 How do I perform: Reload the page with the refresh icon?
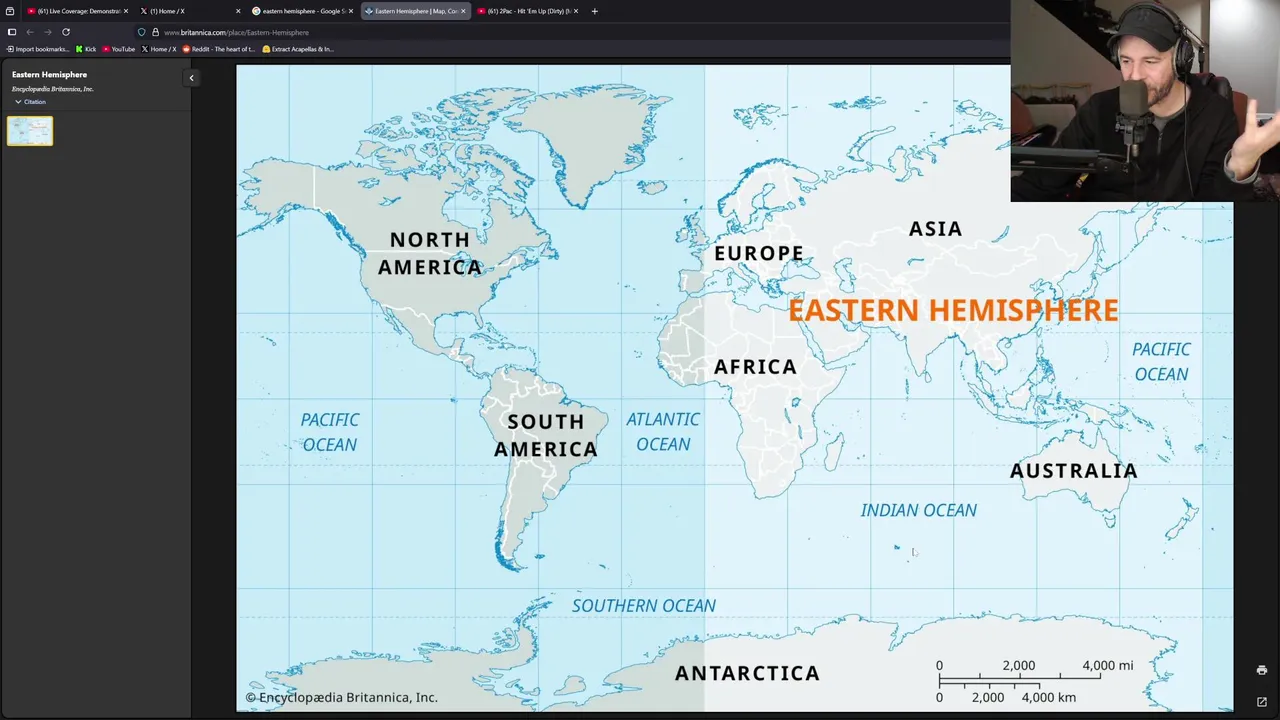click(x=66, y=32)
